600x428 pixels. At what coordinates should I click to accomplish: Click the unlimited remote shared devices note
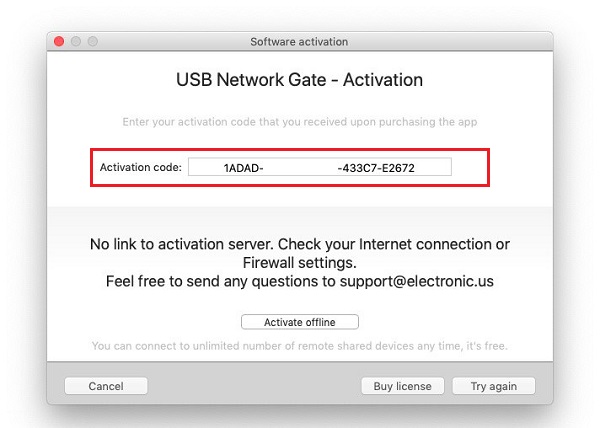pyautogui.click(x=300, y=346)
